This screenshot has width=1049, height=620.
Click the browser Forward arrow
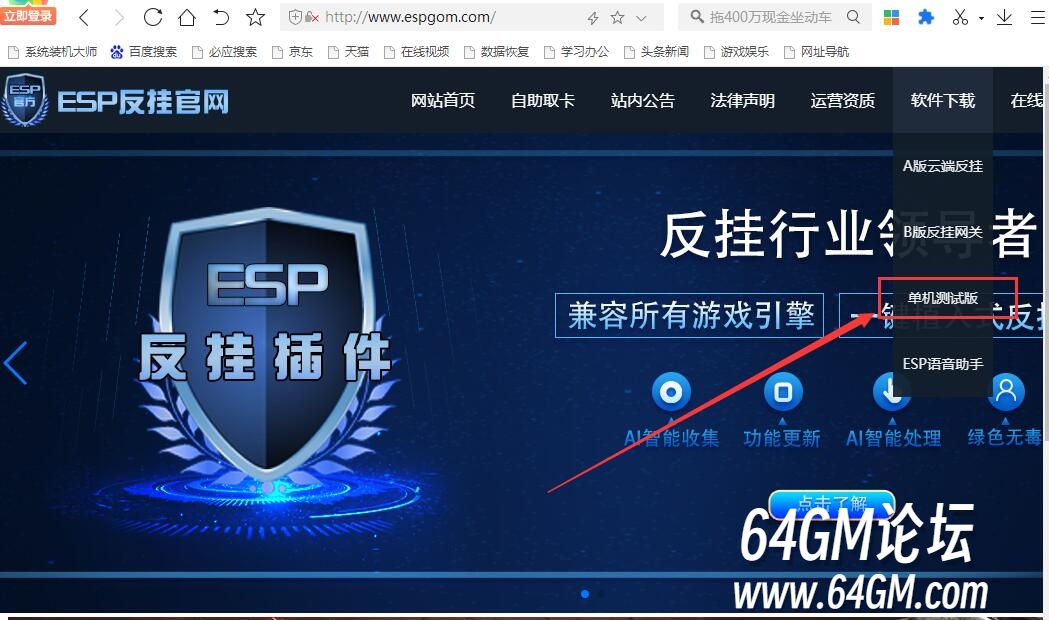[x=119, y=17]
